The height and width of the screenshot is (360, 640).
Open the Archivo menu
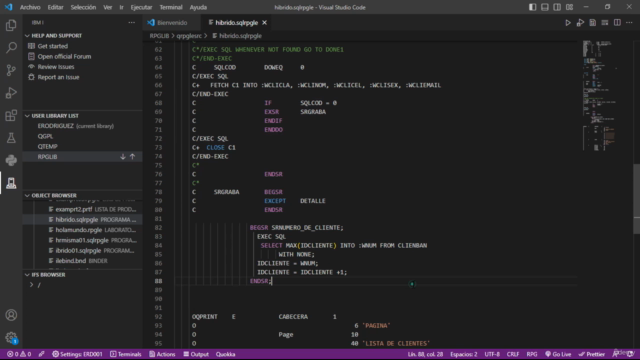coord(30,7)
